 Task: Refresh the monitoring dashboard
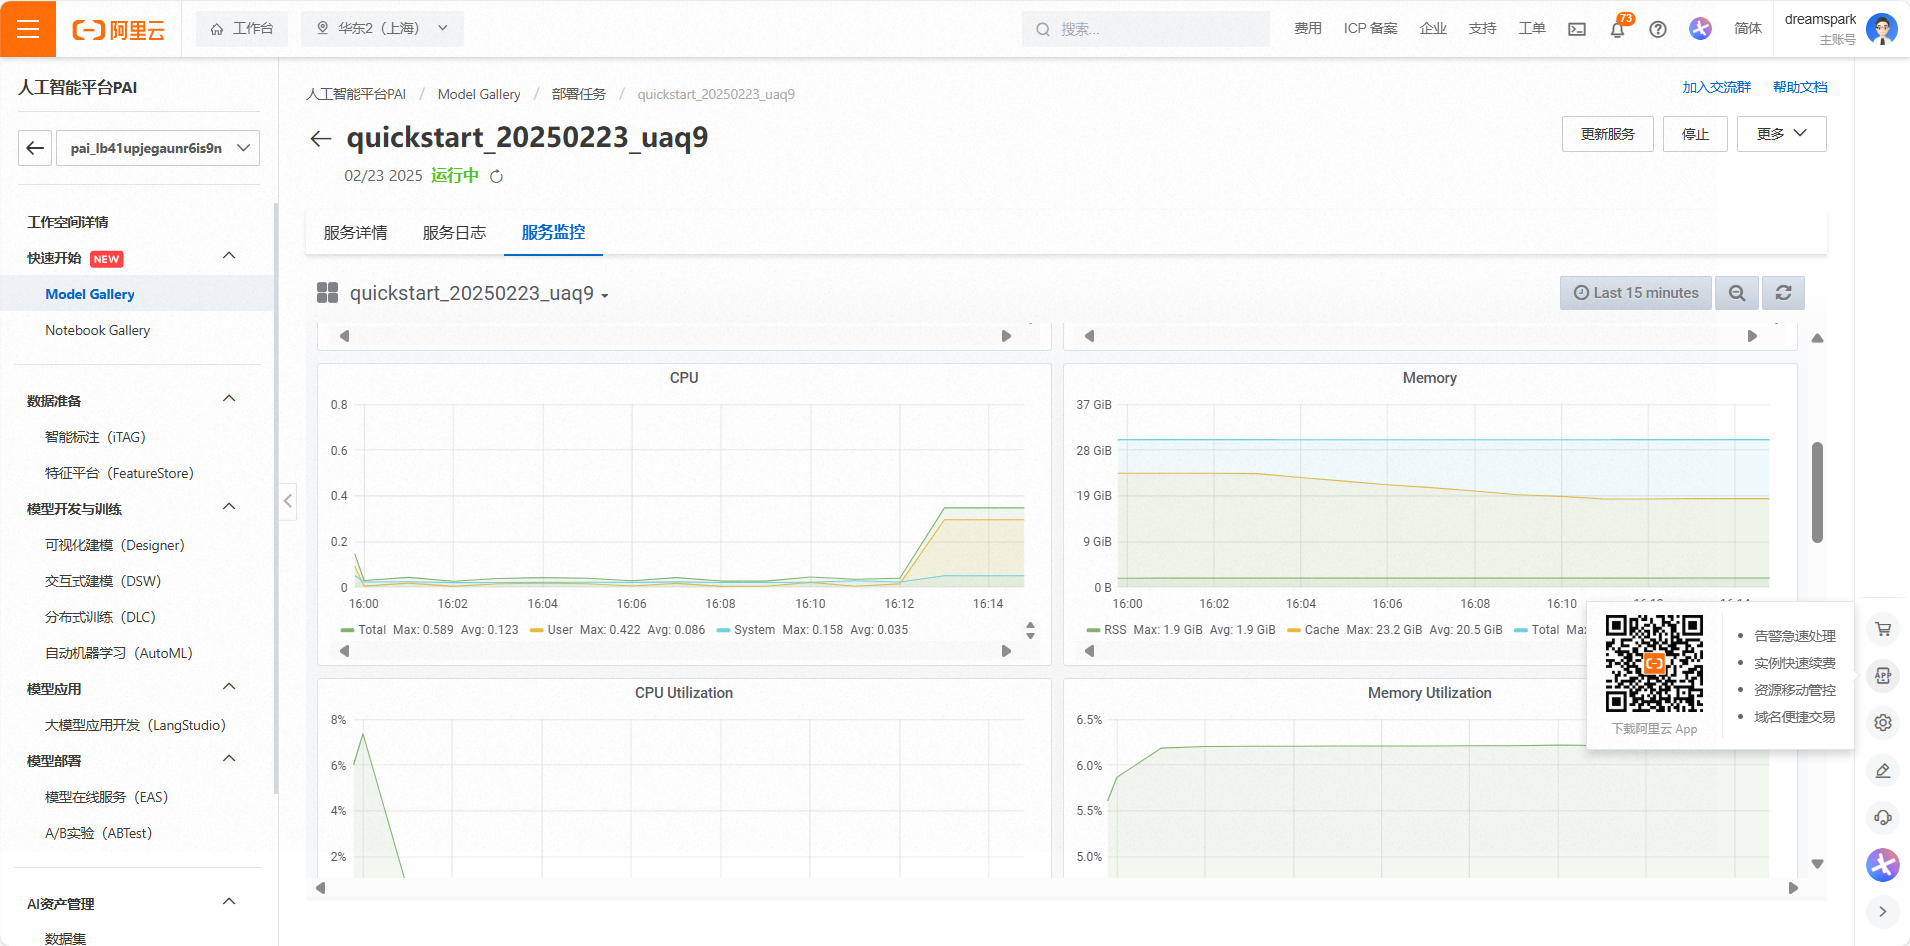click(1783, 293)
